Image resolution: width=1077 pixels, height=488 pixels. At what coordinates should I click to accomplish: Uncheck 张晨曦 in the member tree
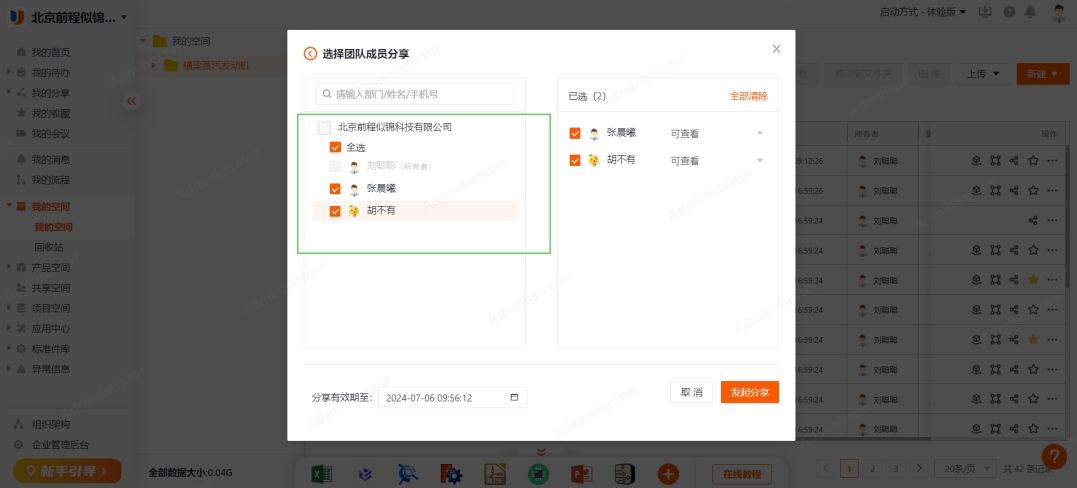(336, 188)
